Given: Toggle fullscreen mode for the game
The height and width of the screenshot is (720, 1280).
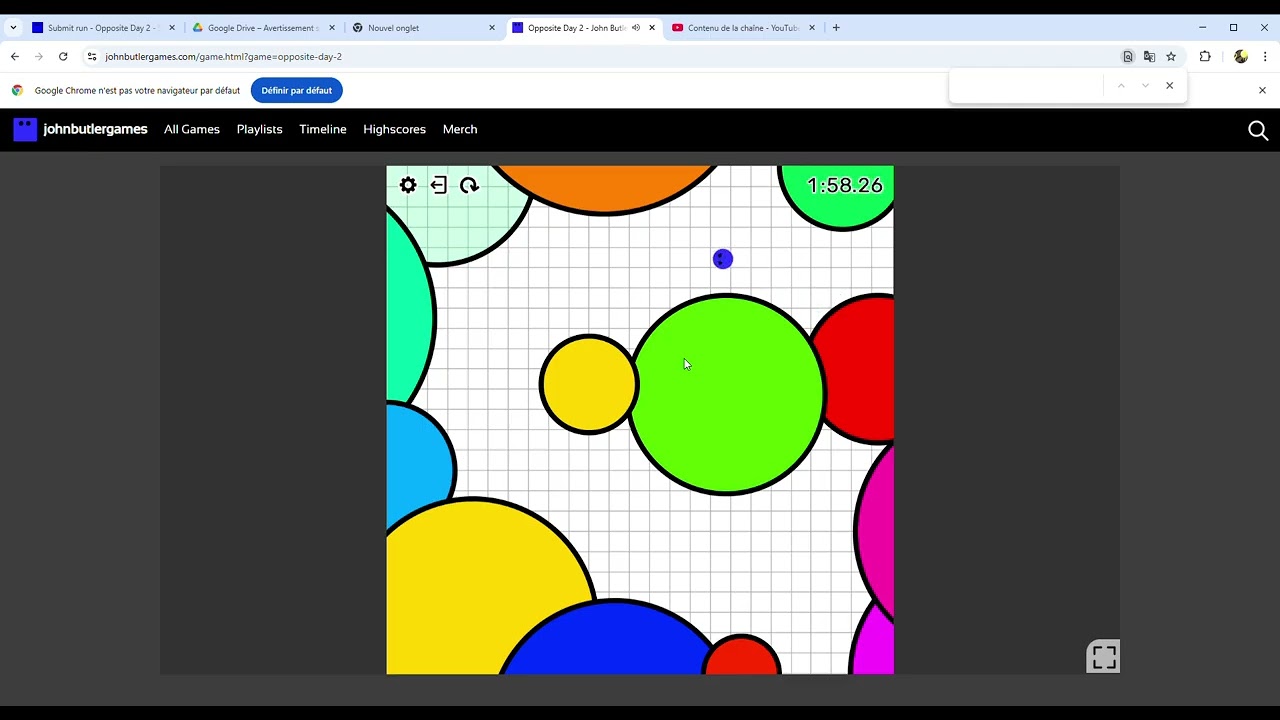Looking at the screenshot, I should point(1104,657).
